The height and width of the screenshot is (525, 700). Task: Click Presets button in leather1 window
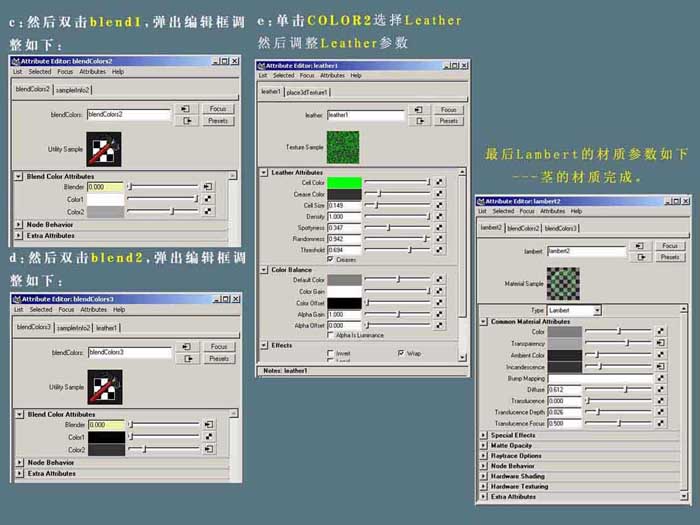[x=449, y=121]
